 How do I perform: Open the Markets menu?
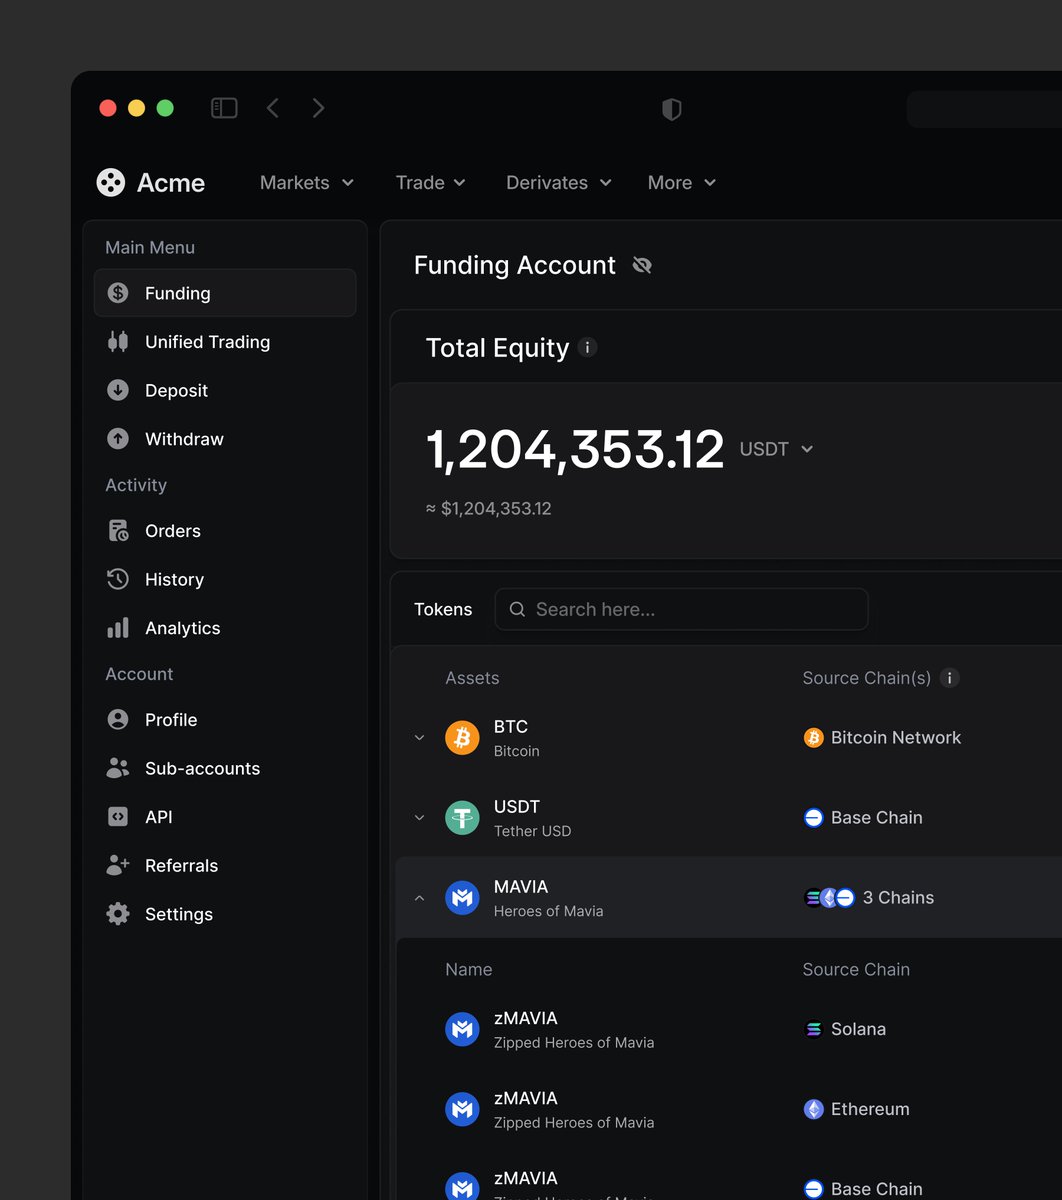(306, 183)
